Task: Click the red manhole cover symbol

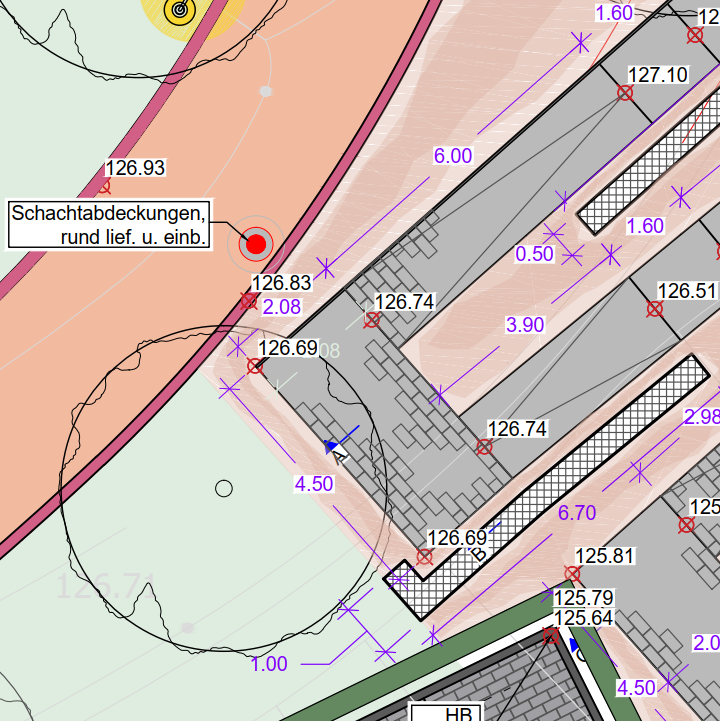Action: coord(256,243)
